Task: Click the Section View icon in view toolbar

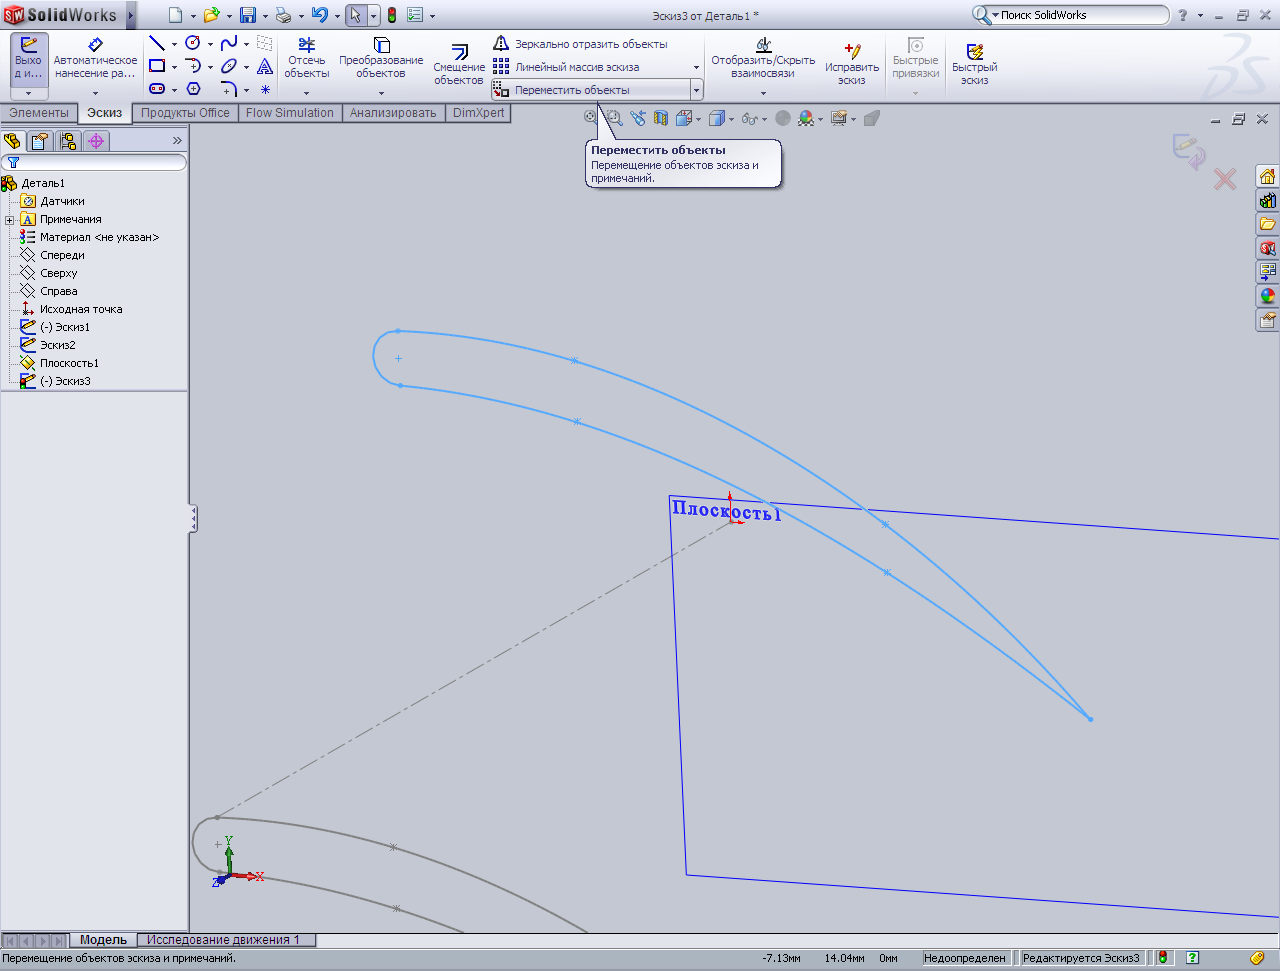Action: [x=660, y=118]
